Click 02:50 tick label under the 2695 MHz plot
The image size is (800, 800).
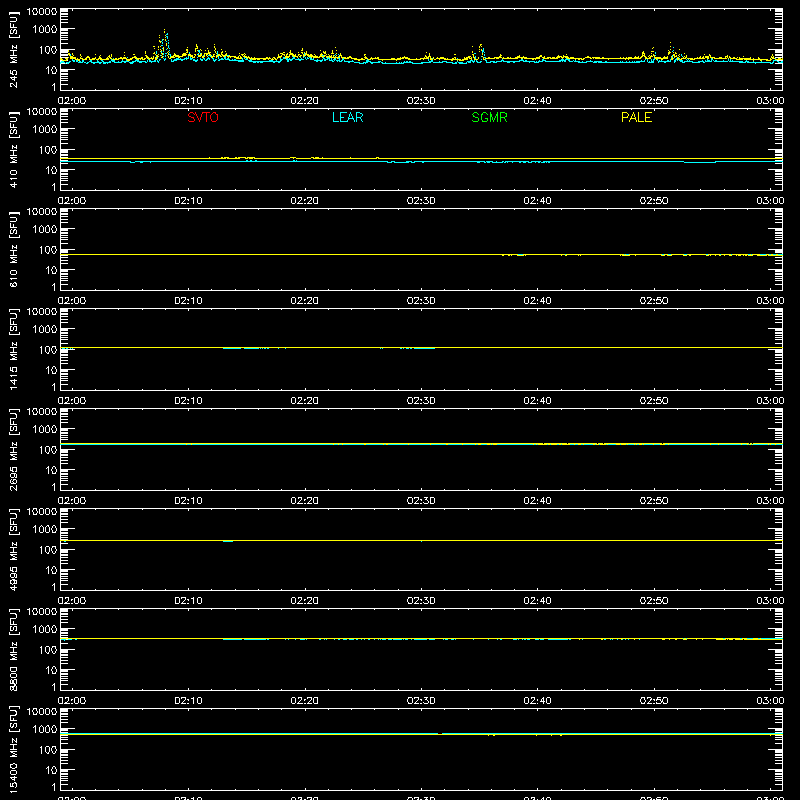(654, 501)
